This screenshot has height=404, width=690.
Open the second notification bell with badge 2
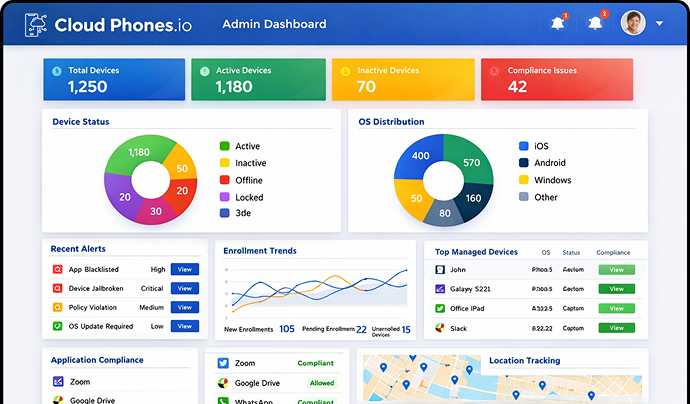point(595,23)
